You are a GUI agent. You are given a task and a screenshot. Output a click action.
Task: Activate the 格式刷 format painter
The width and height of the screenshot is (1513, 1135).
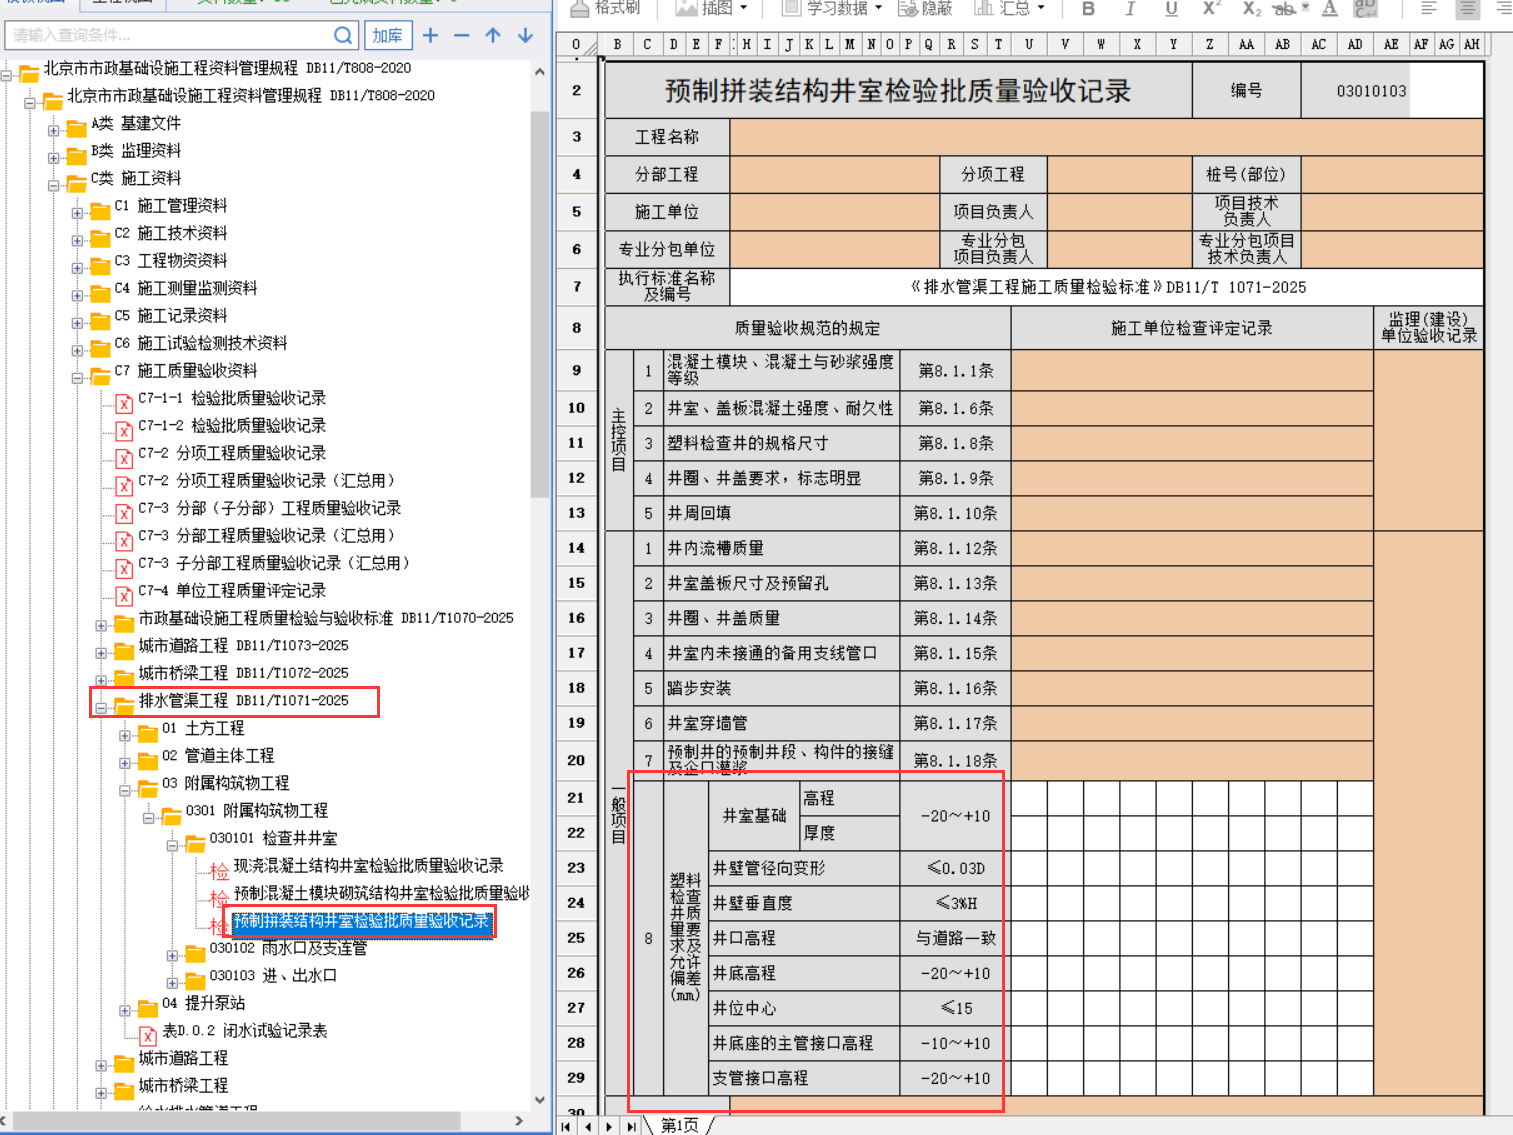tap(605, 8)
